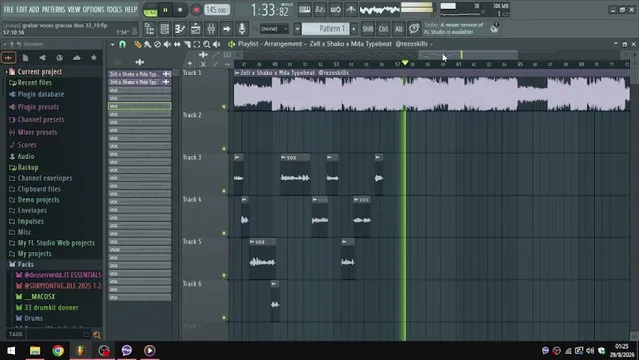The width and height of the screenshot is (639, 360).
Task: Mute Track 2 with its green dot
Action: point(224,149)
